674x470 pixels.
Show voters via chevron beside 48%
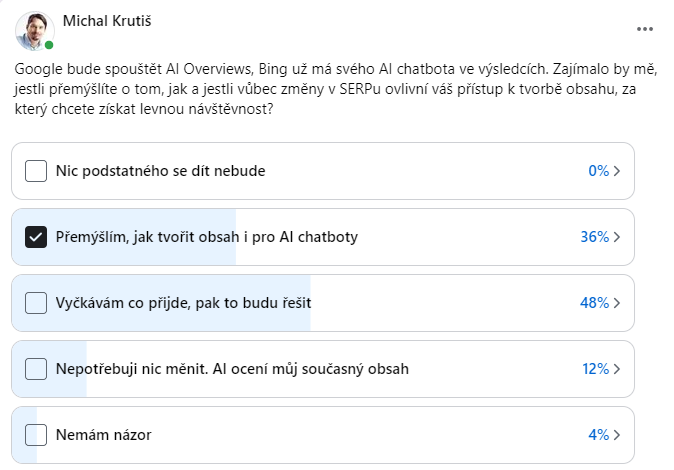617,303
